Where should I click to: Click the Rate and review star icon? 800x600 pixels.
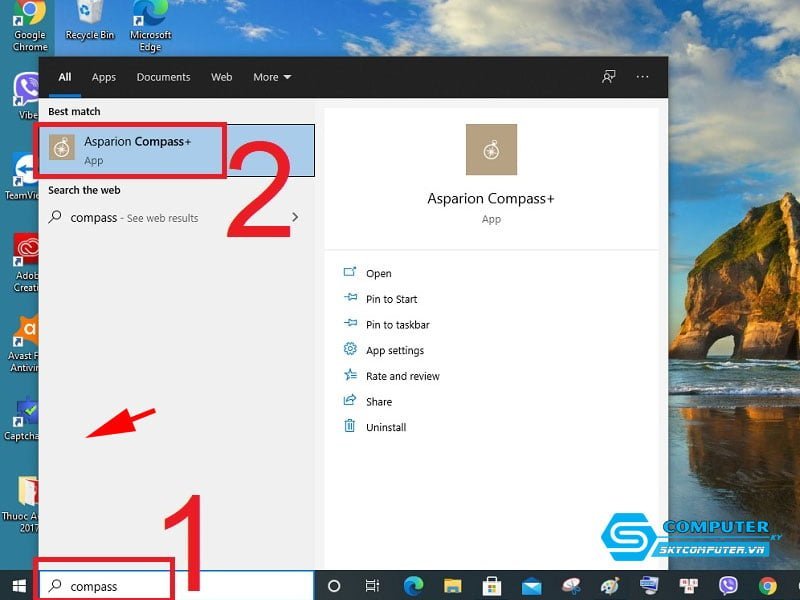point(350,376)
